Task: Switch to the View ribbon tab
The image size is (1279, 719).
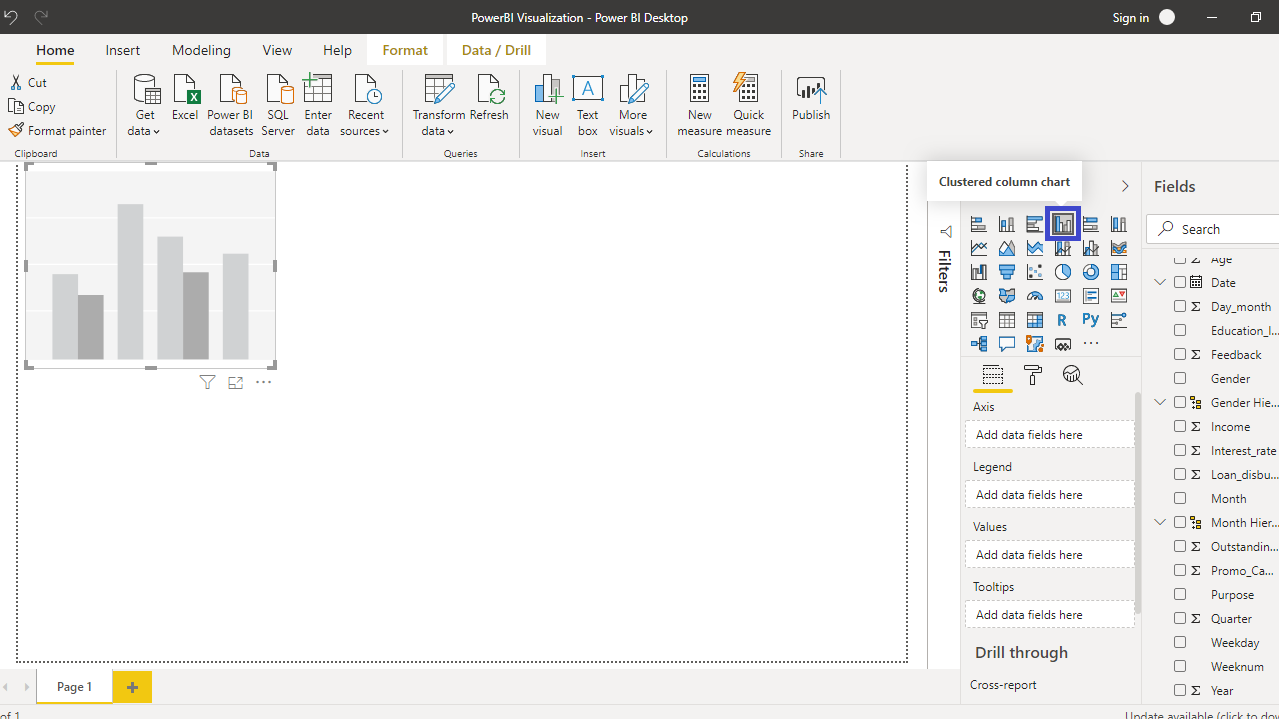Action: [x=277, y=50]
